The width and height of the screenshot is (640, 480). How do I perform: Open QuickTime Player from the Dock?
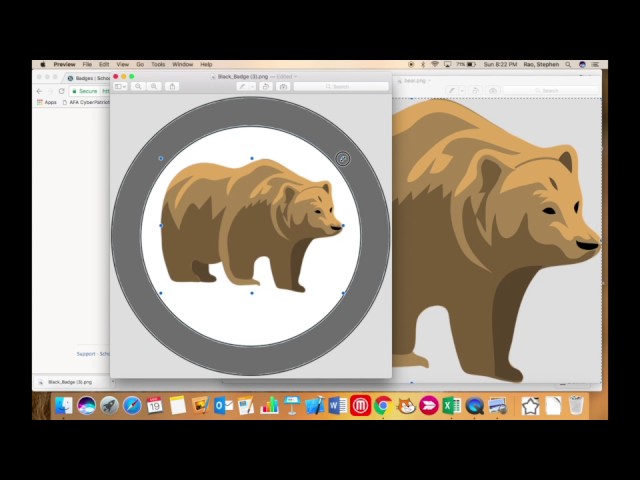[x=475, y=406]
